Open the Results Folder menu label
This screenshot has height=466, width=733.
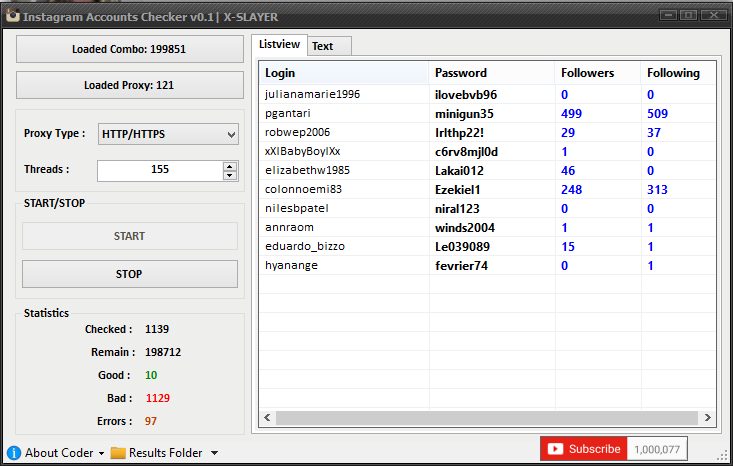(x=165, y=452)
